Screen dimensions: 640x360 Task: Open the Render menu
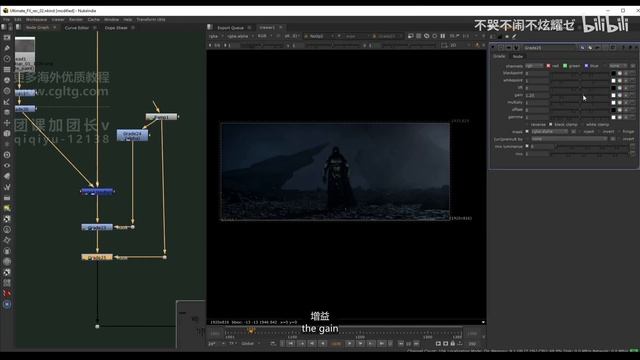tap(76, 20)
